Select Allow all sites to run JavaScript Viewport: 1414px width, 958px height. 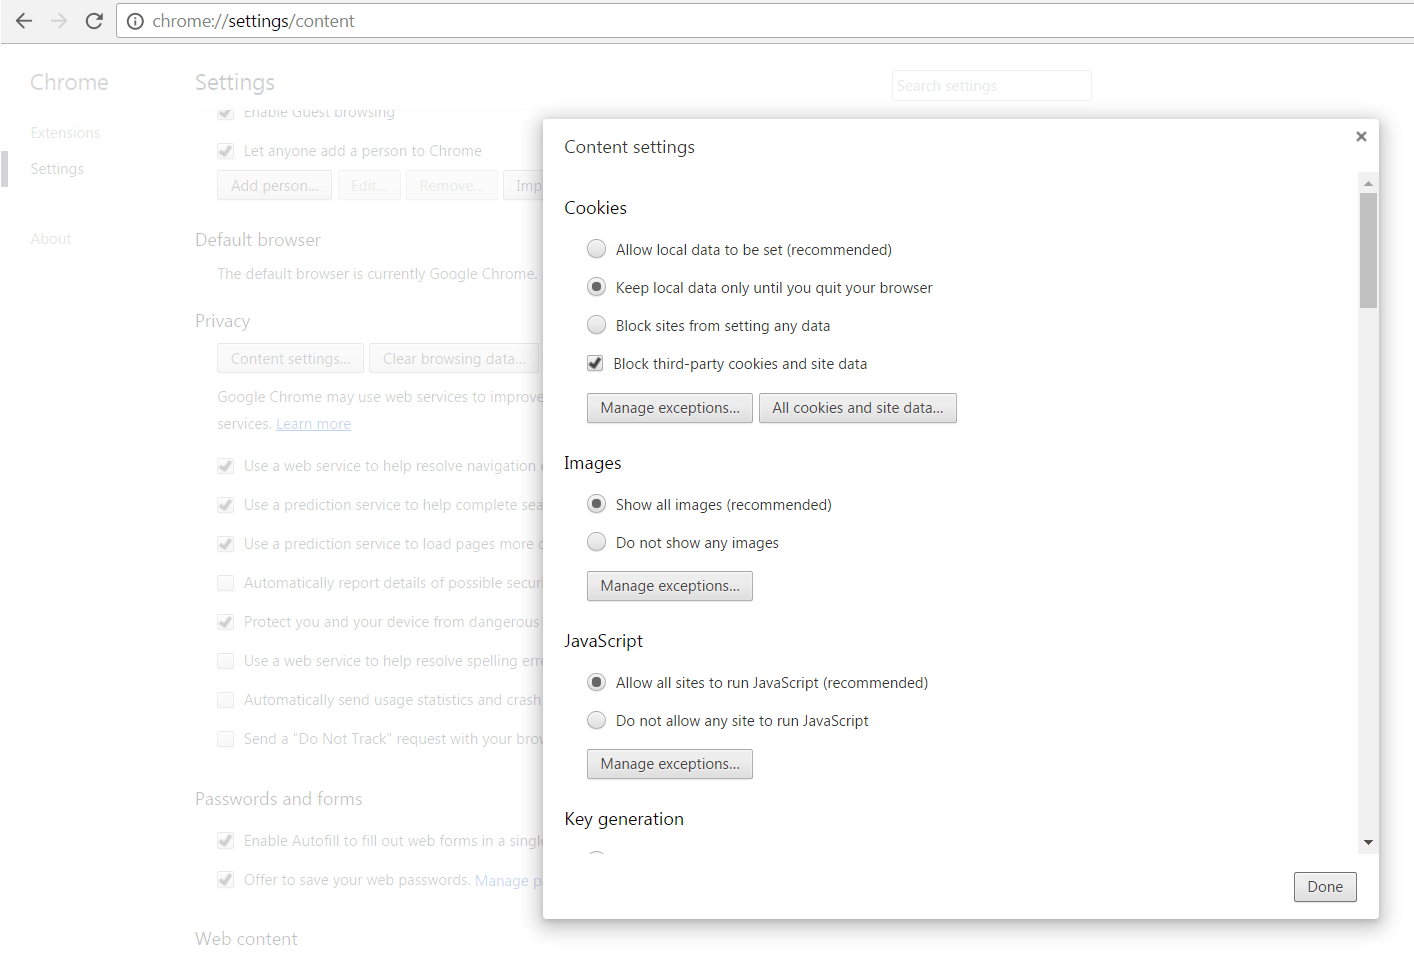[x=596, y=682]
